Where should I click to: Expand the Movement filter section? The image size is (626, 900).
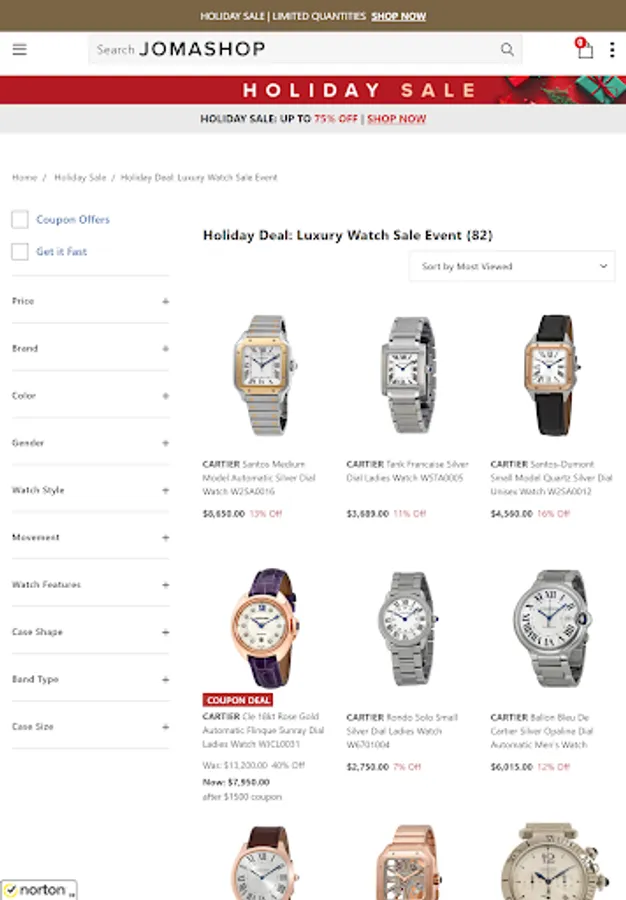[91, 538]
